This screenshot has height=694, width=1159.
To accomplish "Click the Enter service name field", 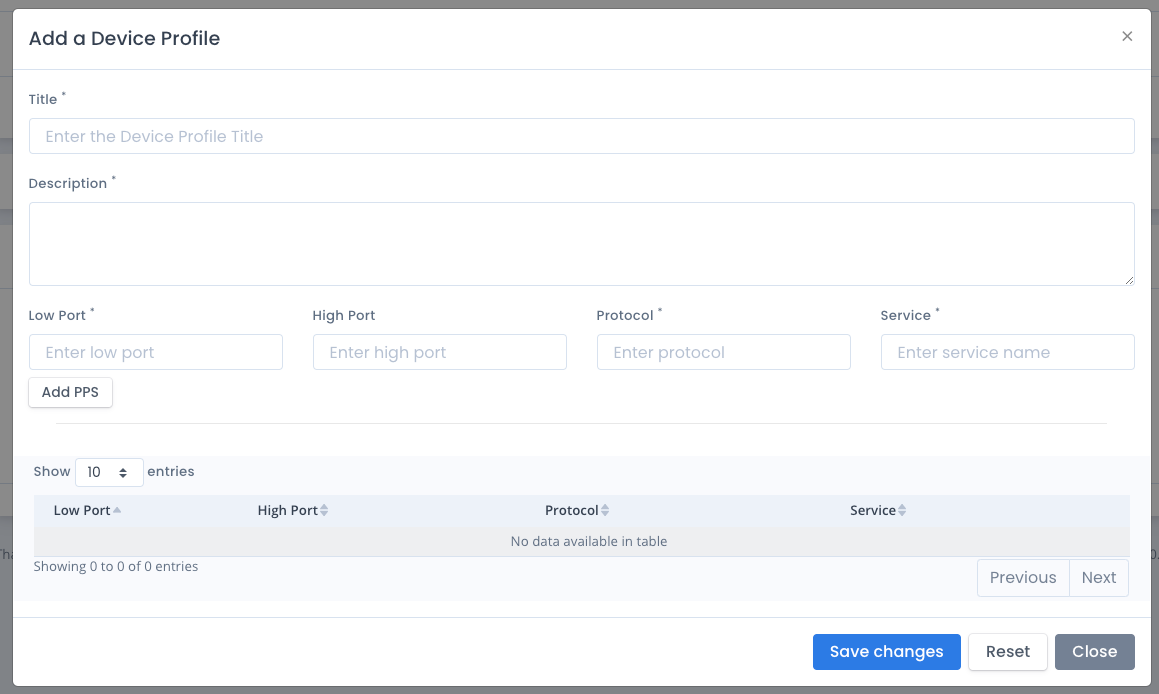I will (x=1007, y=352).
